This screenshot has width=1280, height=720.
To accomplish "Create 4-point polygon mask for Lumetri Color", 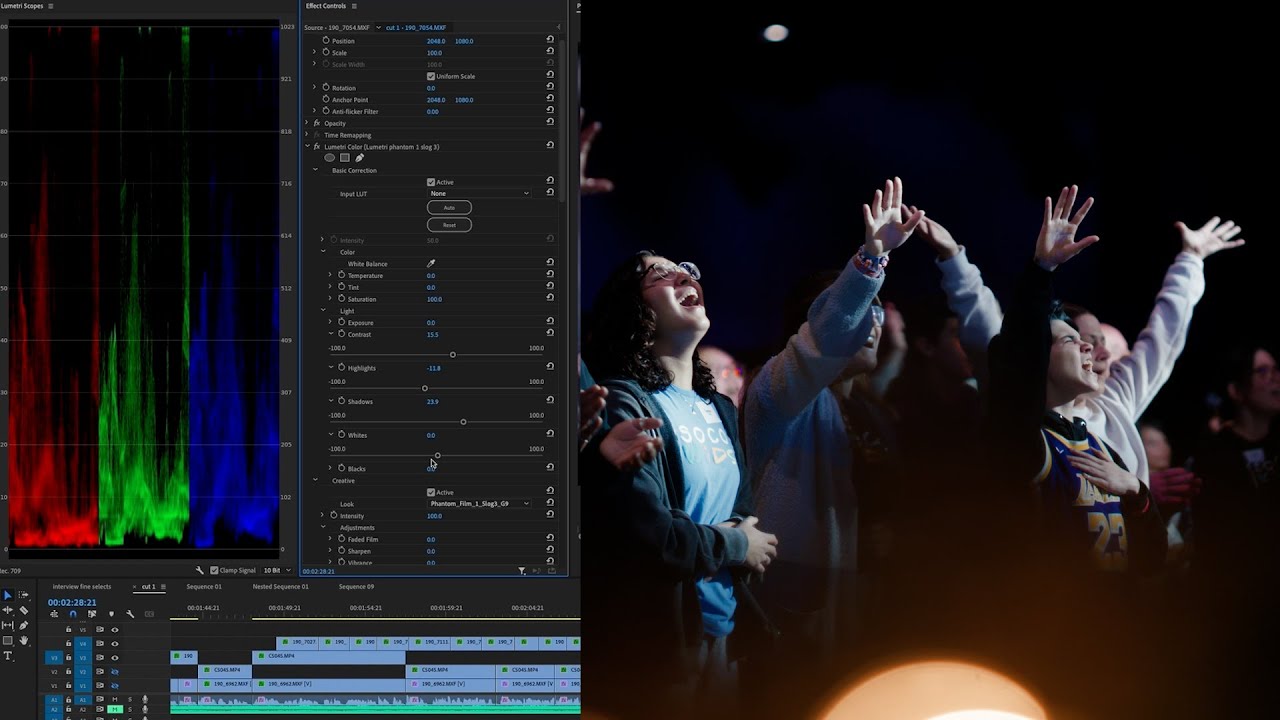I will point(344,158).
